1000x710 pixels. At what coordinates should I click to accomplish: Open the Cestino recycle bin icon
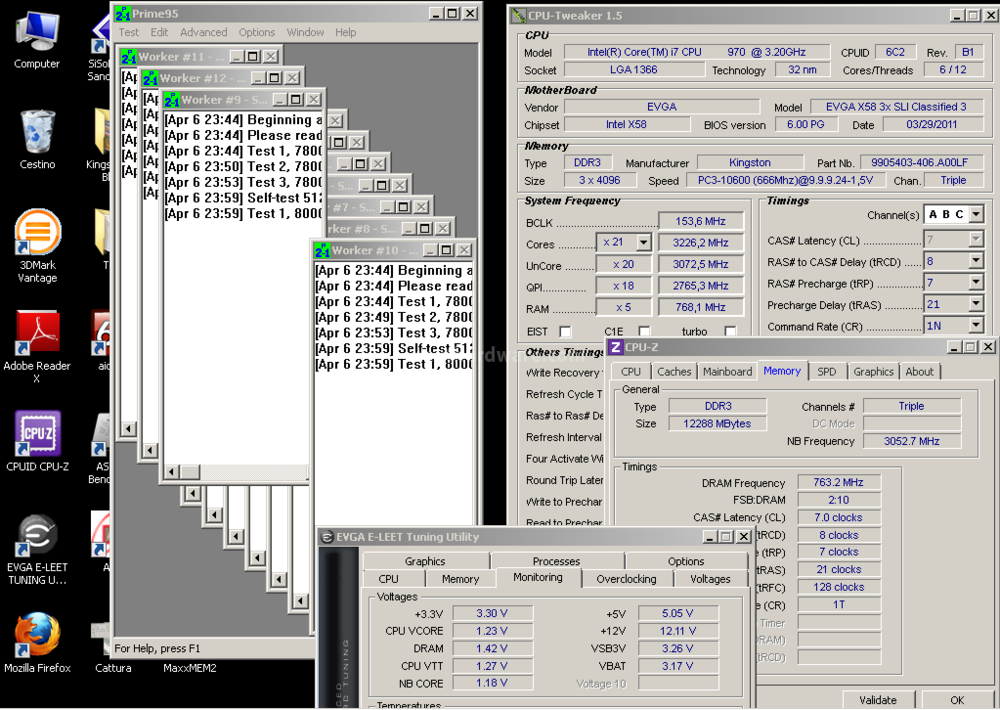point(37,140)
